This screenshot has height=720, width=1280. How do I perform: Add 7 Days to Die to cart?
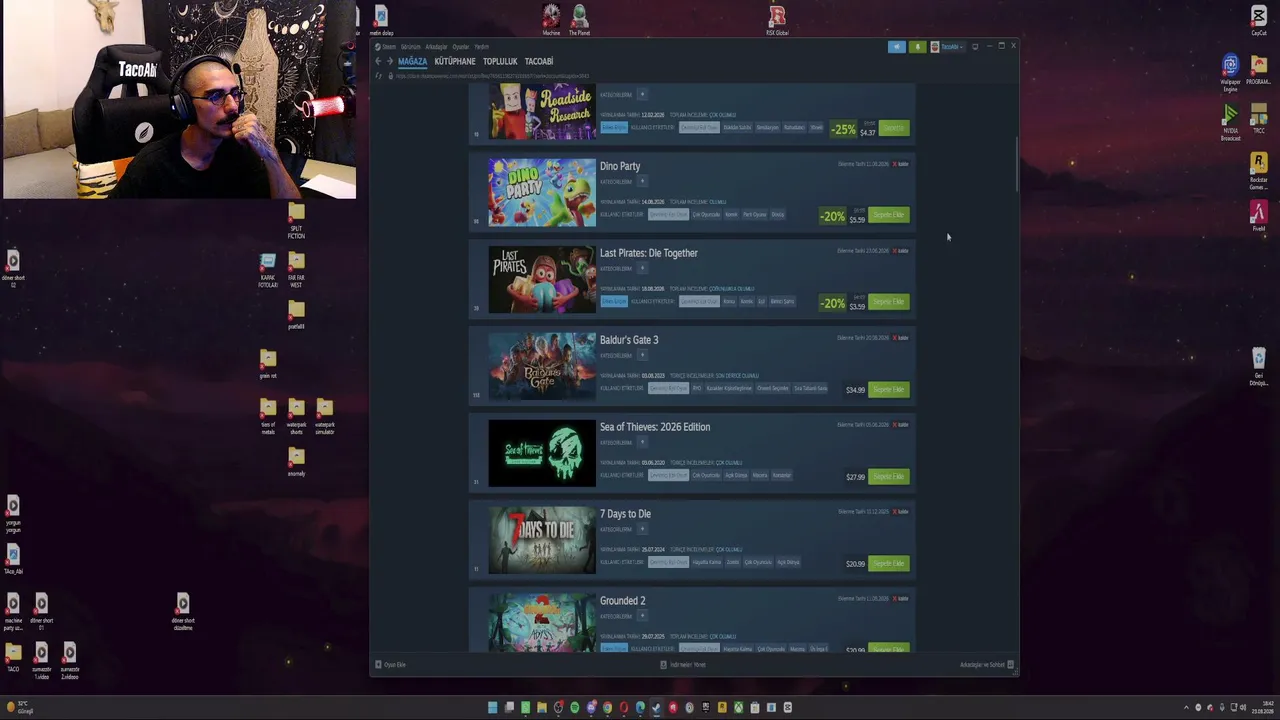889,563
